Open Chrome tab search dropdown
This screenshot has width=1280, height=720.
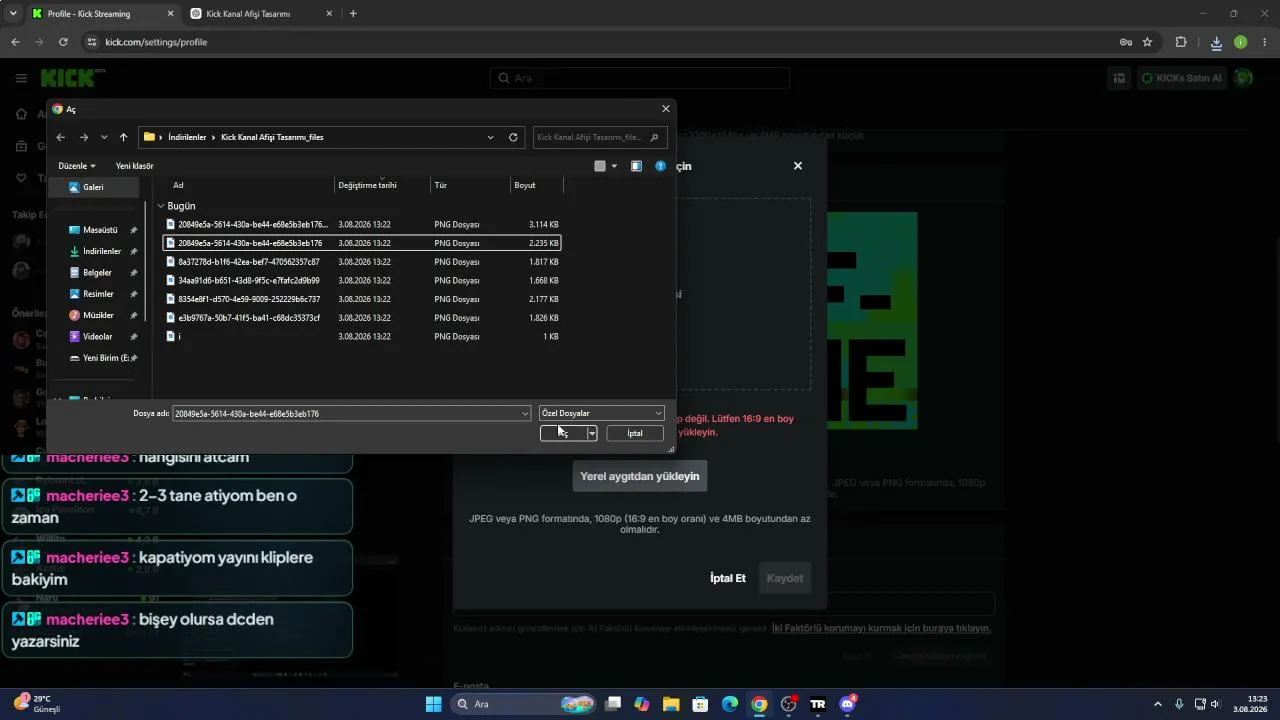pos(13,14)
